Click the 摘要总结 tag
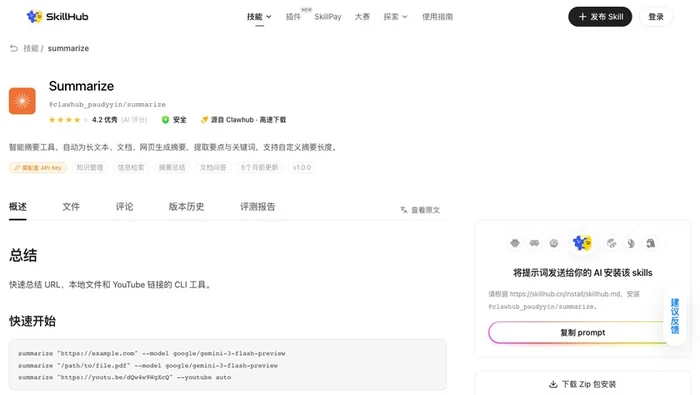 tap(172, 168)
